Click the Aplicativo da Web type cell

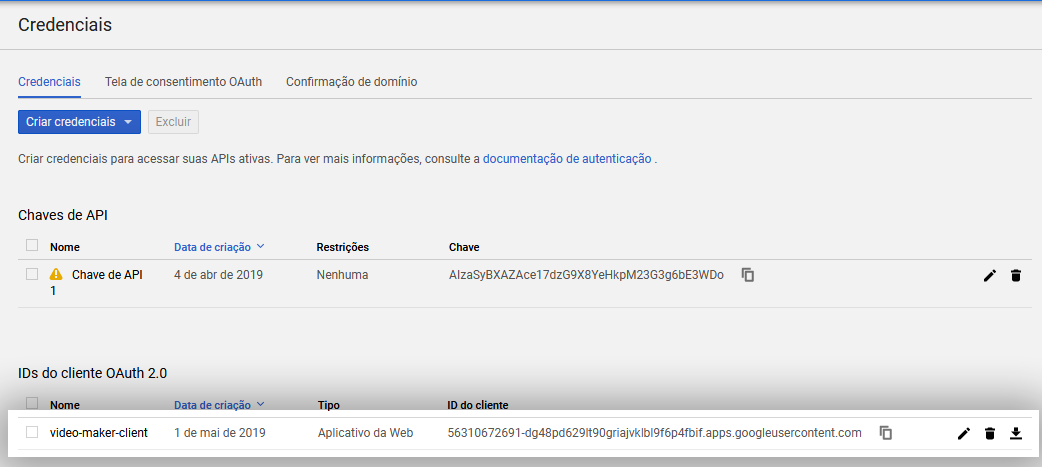tap(365, 433)
